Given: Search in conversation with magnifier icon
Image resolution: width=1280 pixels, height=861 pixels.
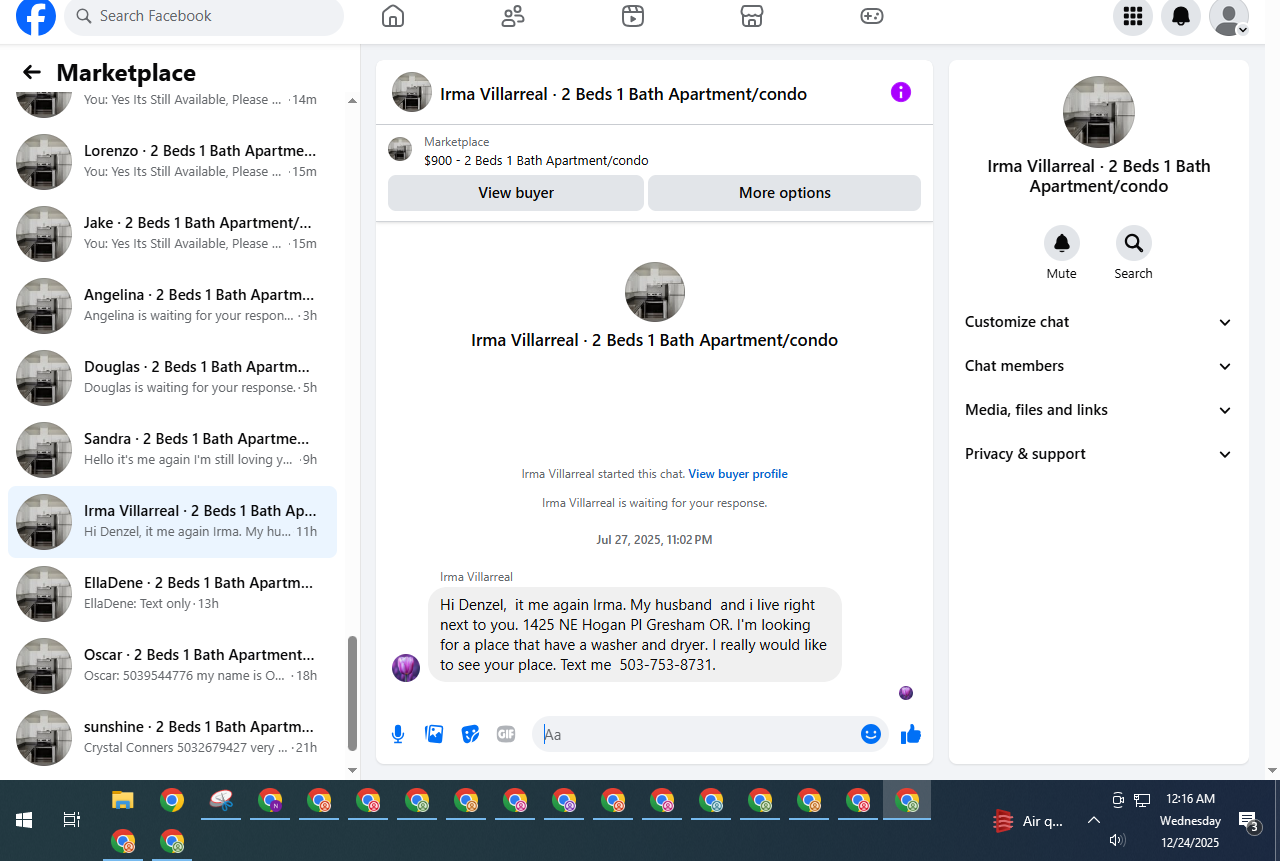Looking at the screenshot, I should point(1134,243).
